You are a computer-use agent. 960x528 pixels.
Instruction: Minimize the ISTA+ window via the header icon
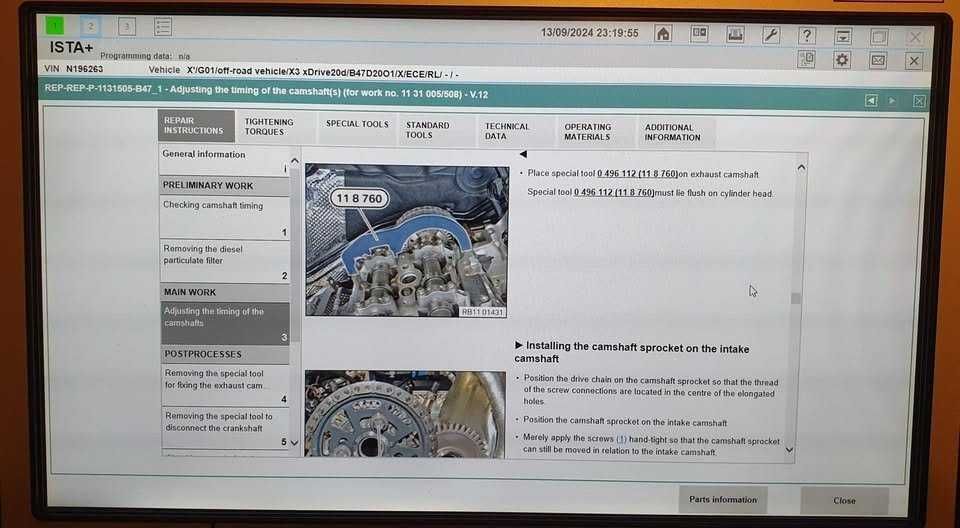tap(843, 36)
